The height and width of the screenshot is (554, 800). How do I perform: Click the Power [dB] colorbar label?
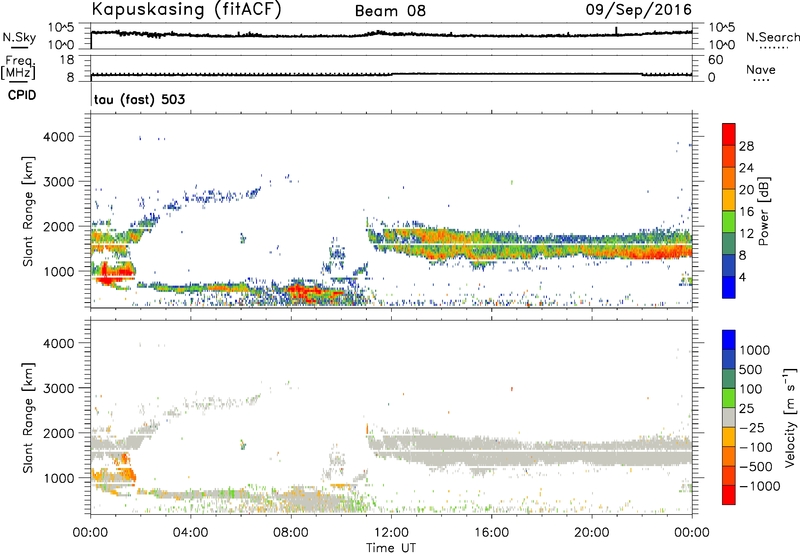763,211
